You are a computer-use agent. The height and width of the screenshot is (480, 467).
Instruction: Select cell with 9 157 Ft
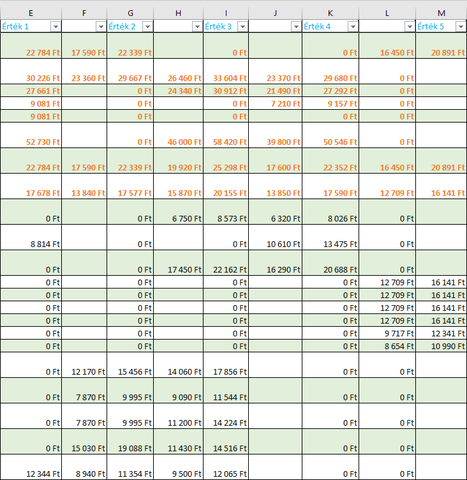[330, 103]
